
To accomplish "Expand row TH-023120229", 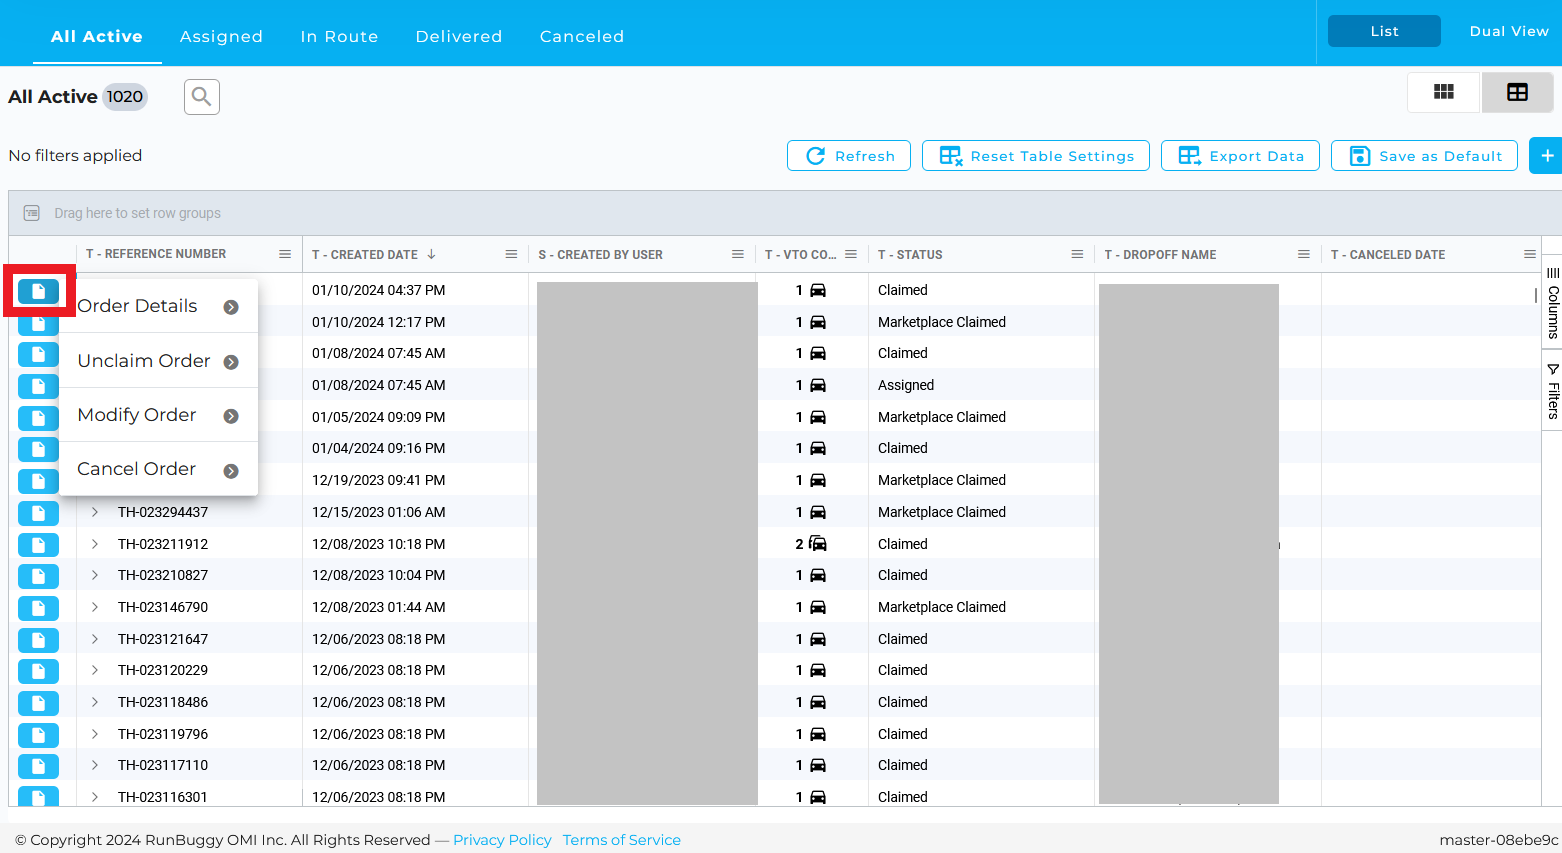I will pyautogui.click(x=95, y=670).
